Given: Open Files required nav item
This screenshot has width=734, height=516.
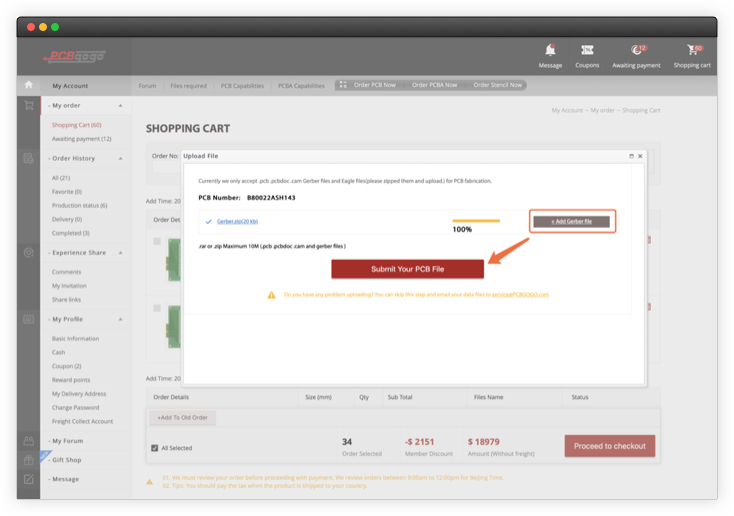Looking at the screenshot, I should [x=188, y=86].
